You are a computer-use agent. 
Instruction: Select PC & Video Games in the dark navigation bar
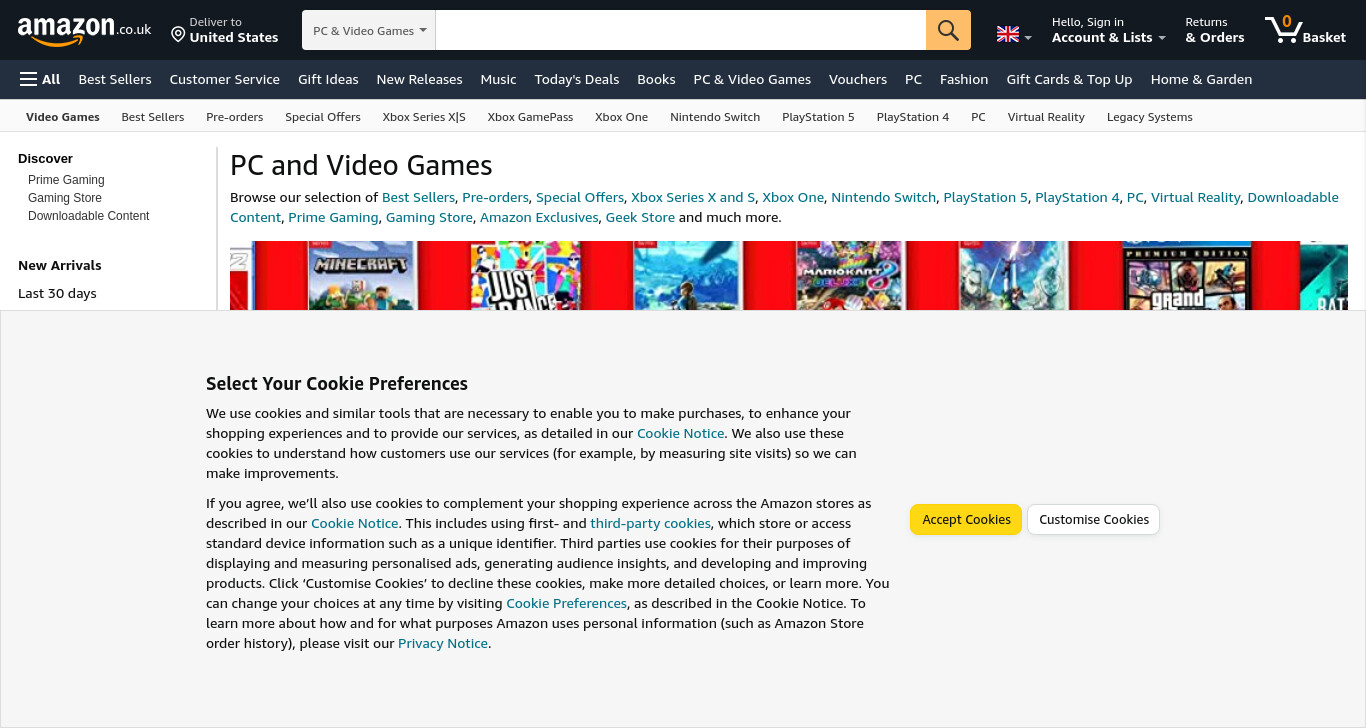point(752,79)
